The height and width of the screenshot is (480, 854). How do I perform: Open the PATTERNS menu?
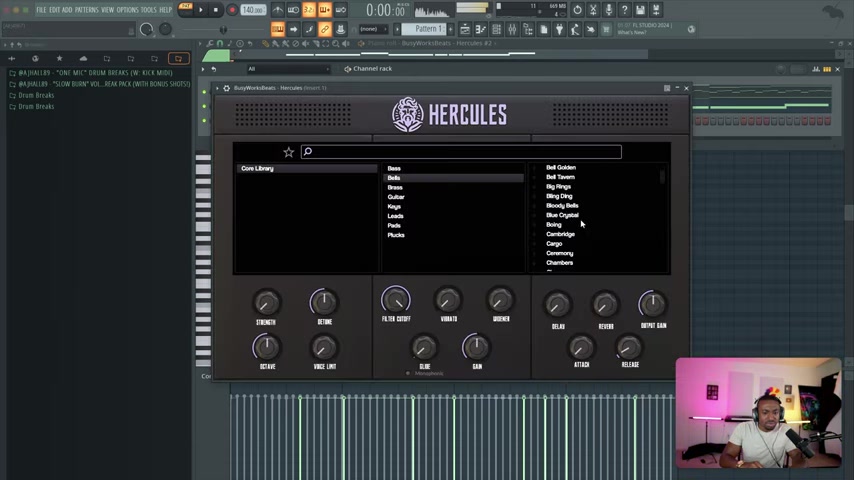click(87, 10)
